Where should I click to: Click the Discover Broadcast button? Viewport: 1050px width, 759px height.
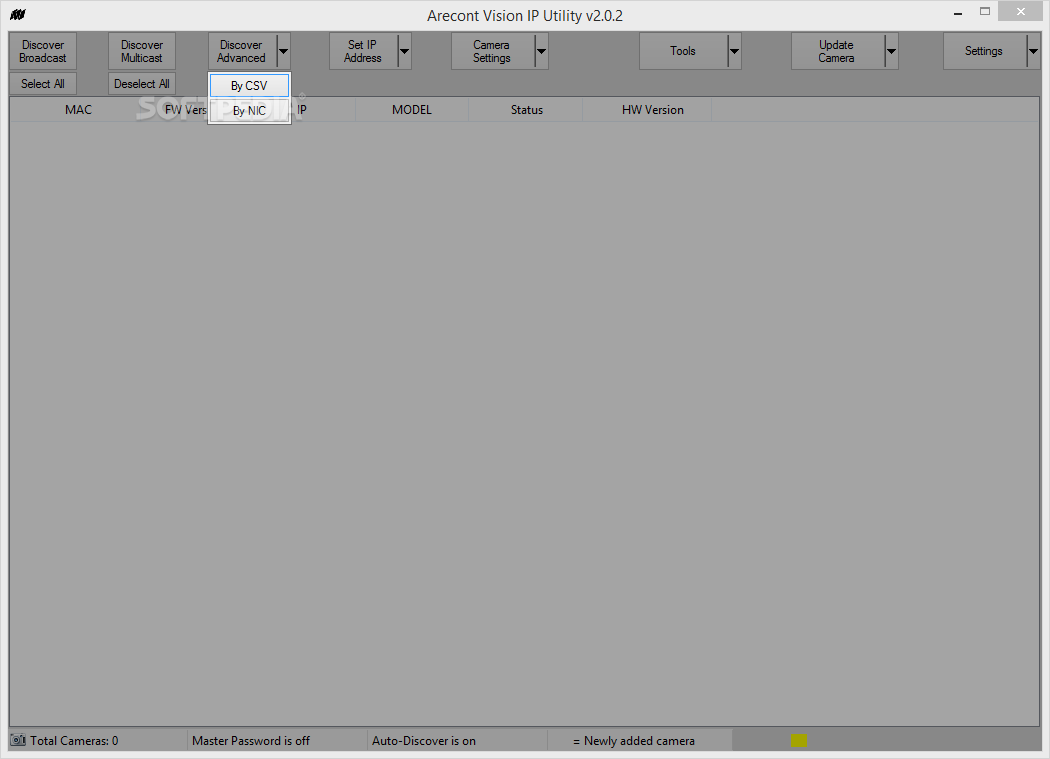click(x=43, y=51)
